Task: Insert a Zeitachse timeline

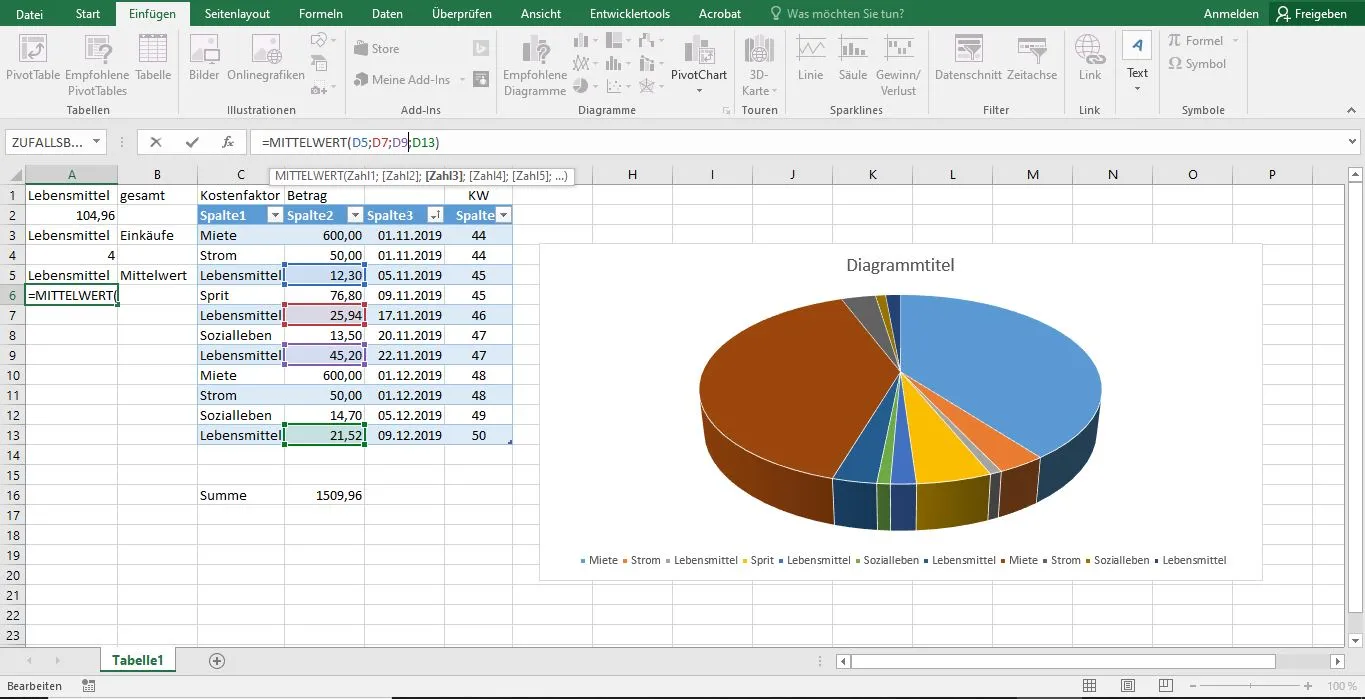Action: pos(1031,62)
